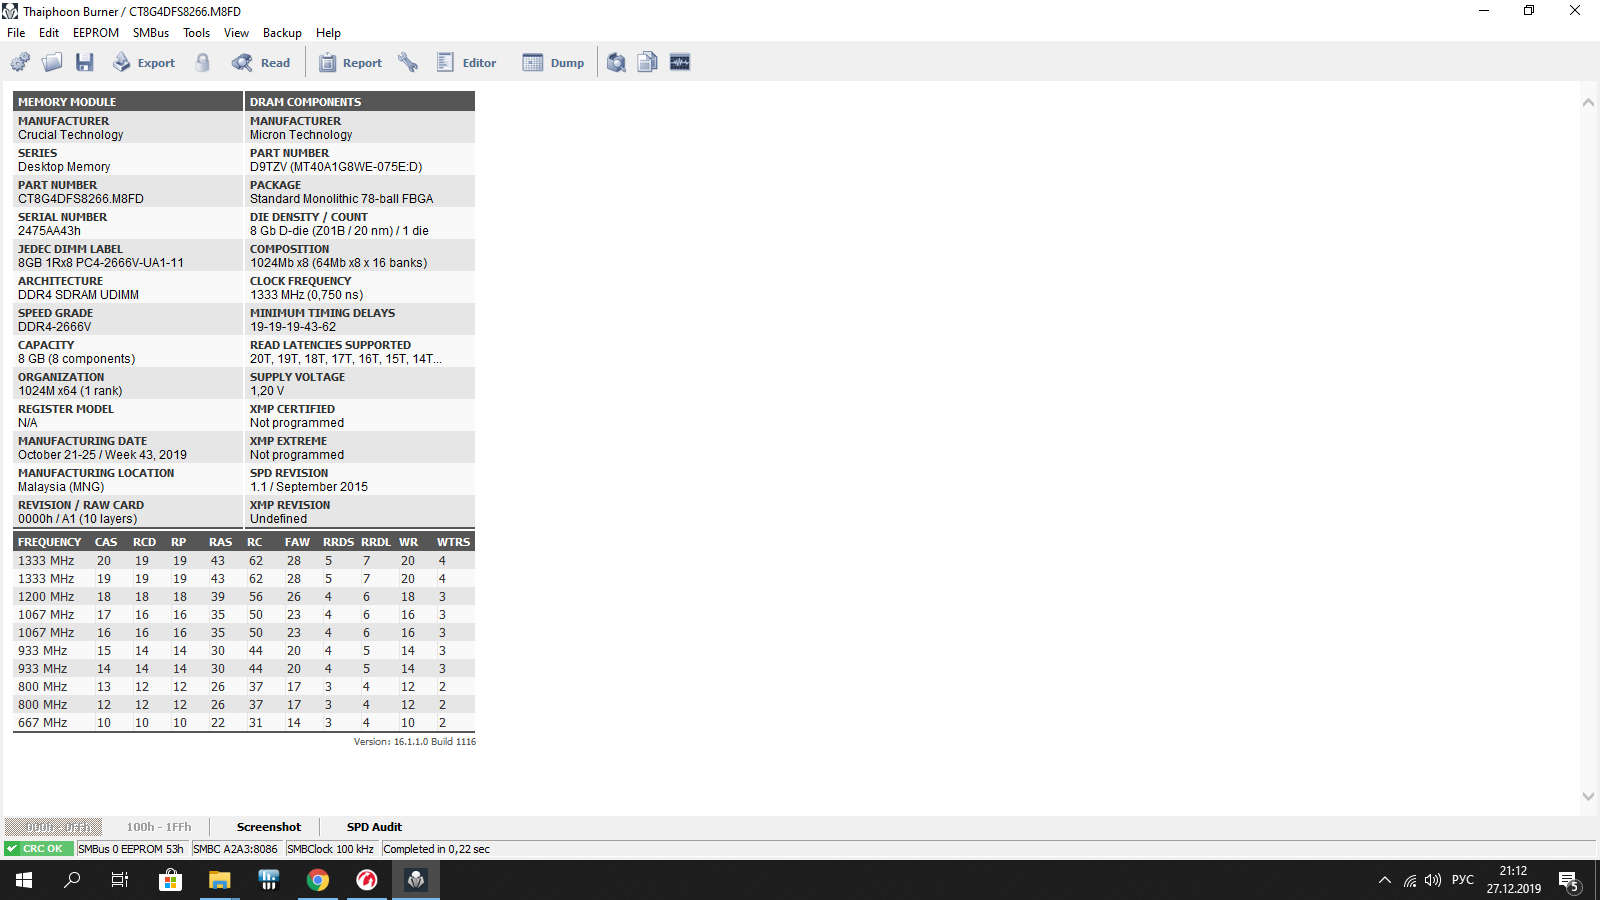Open the EEPROM menu
The width and height of the screenshot is (1600, 900).
tap(96, 33)
